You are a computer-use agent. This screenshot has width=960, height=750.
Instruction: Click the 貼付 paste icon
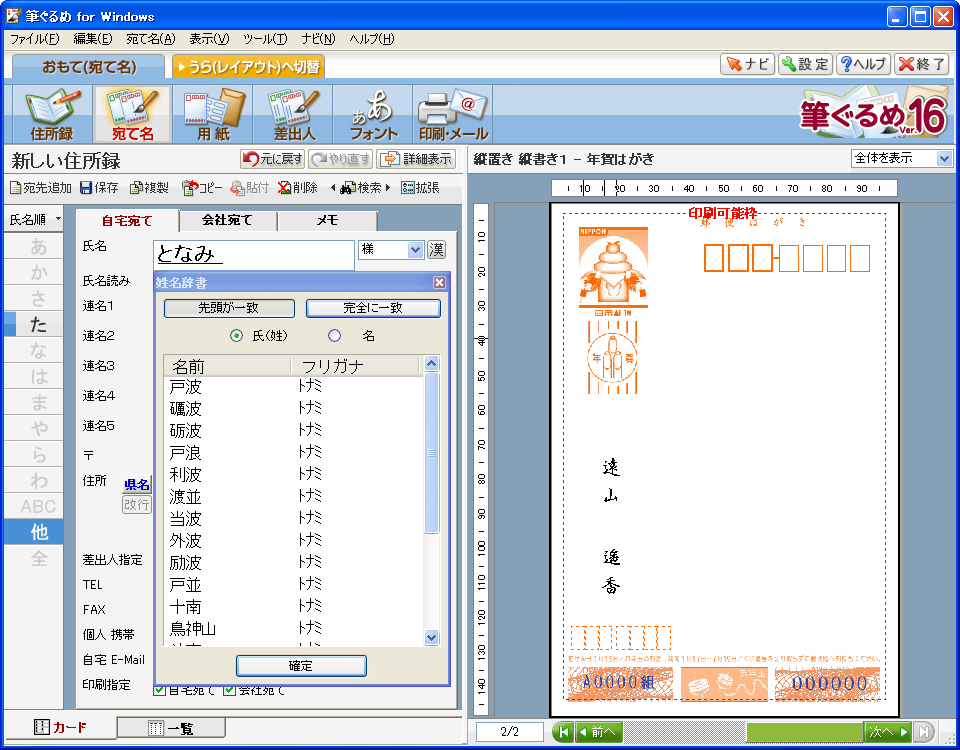click(249, 187)
